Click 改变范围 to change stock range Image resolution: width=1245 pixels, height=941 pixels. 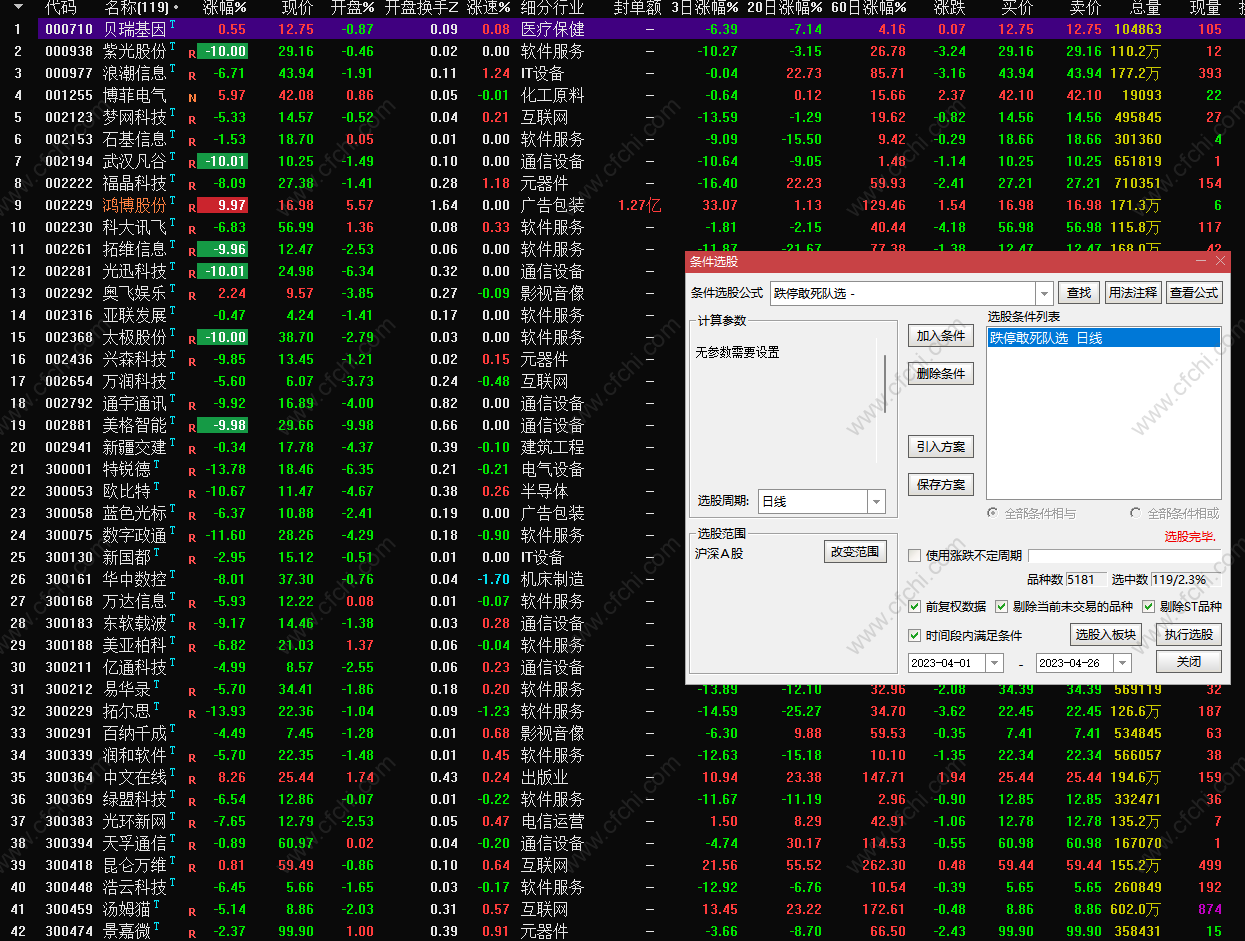(x=855, y=552)
